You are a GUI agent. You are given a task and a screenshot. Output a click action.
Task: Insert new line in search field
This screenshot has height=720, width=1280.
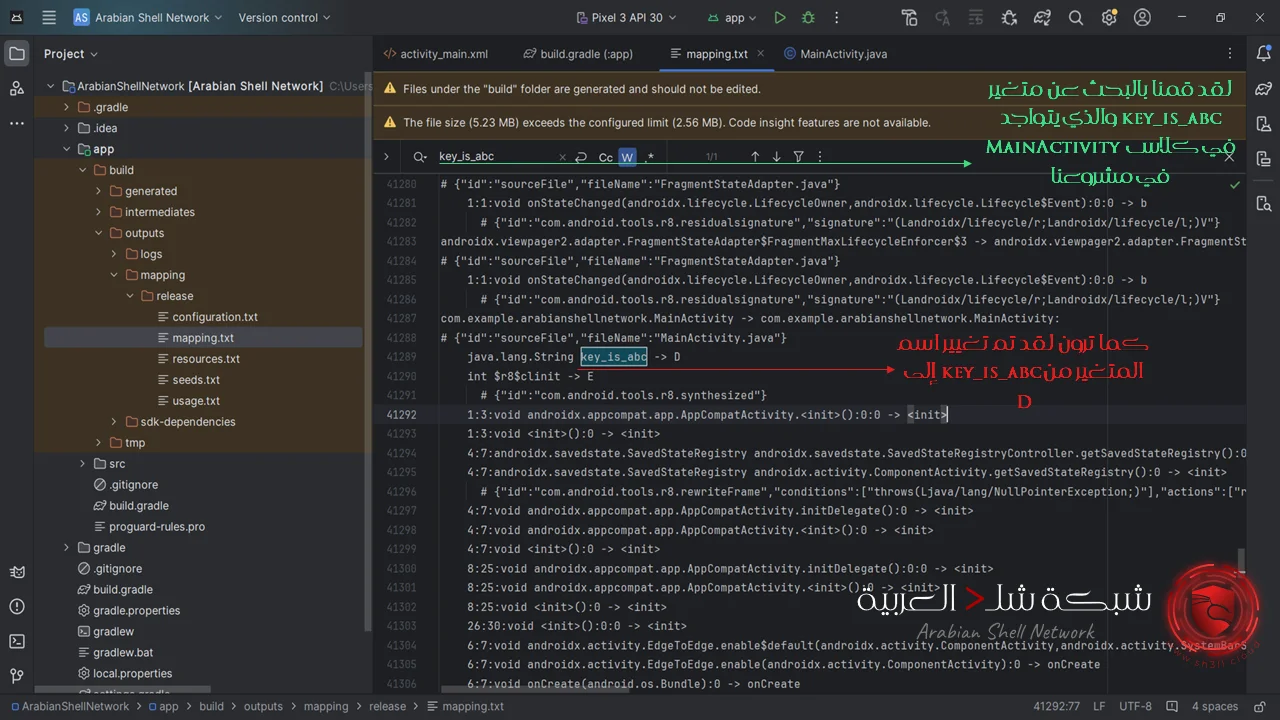point(581,157)
